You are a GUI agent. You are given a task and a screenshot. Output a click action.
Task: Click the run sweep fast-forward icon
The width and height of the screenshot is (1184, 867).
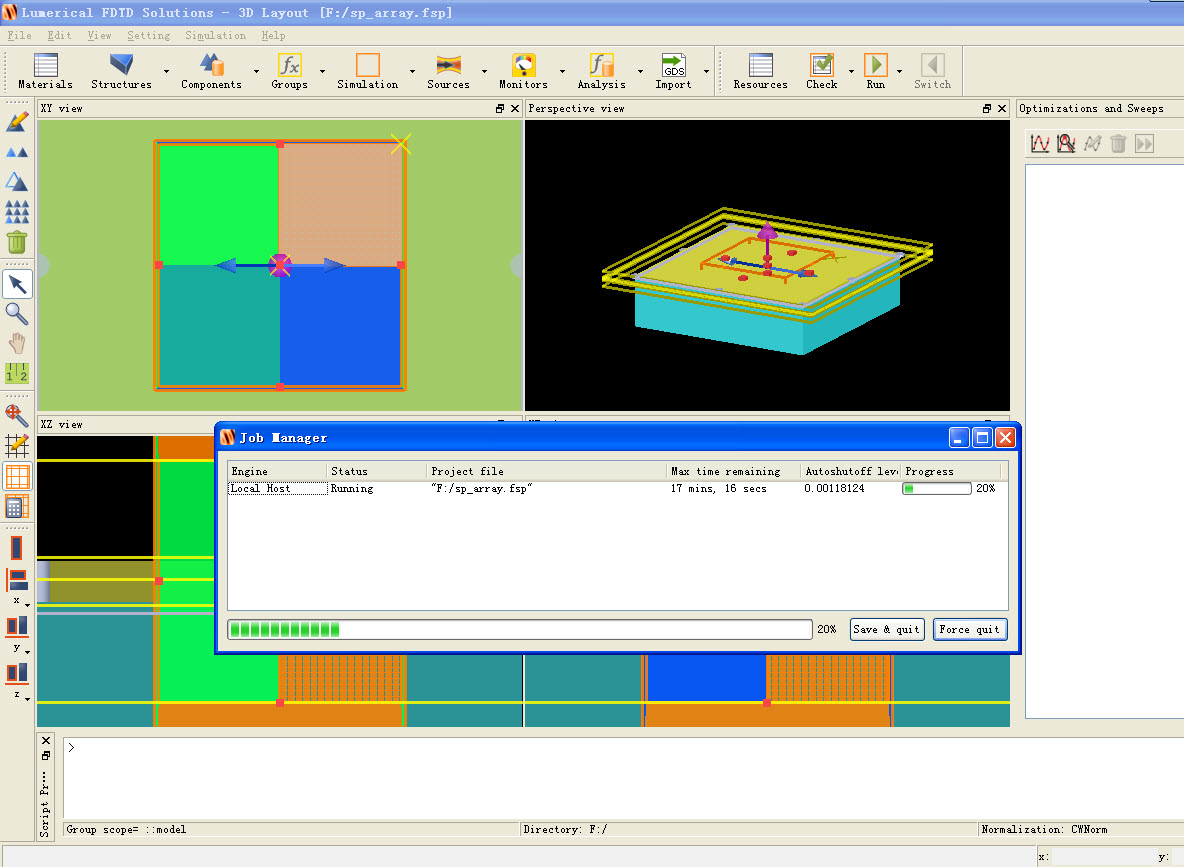pyautogui.click(x=1145, y=143)
